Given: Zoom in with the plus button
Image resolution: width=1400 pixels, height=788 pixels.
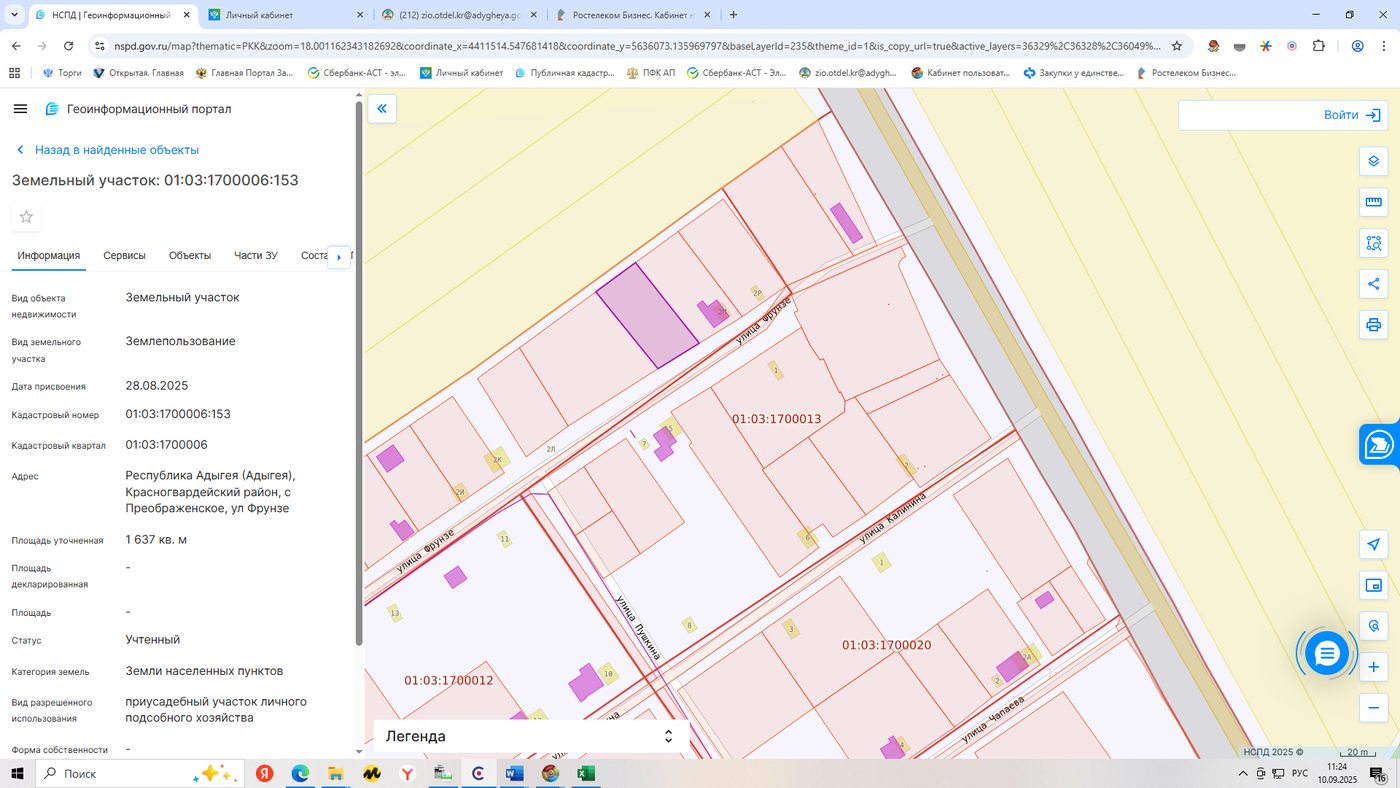Looking at the screenshot, I should 1373,667.
